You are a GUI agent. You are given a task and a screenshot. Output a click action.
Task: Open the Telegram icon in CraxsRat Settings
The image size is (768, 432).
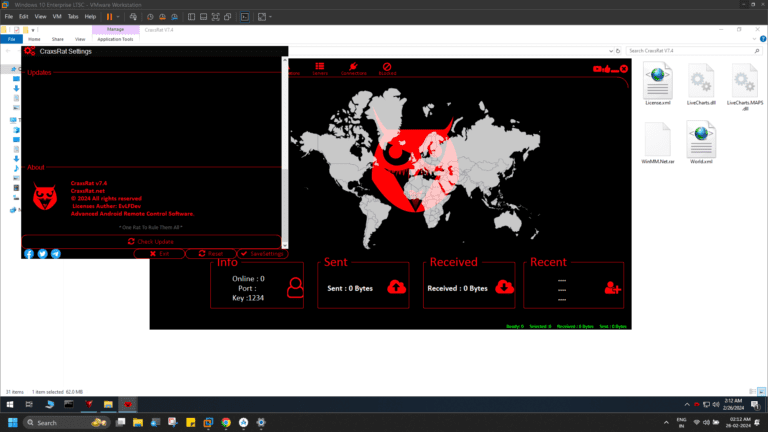tap(56, 254)
